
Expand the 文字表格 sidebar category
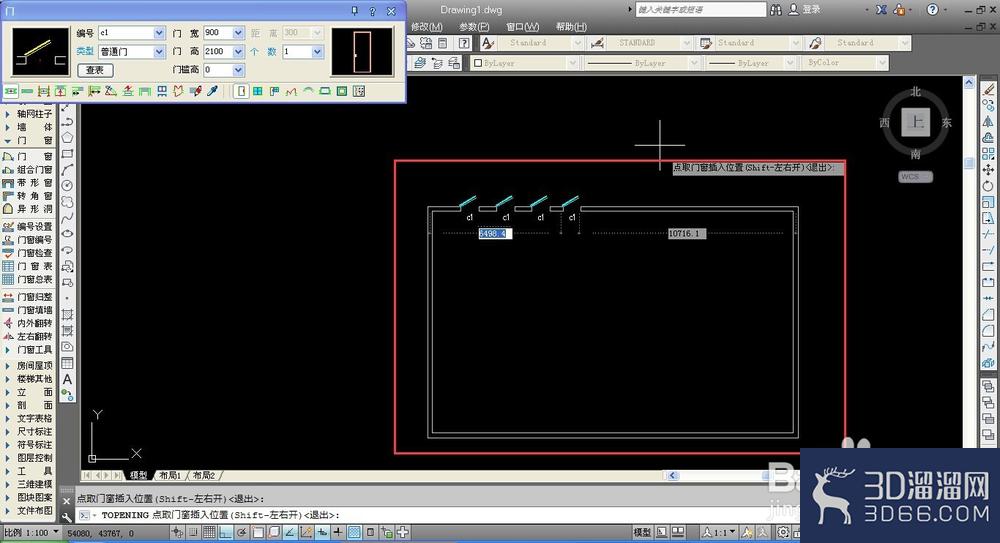(x=28, y=419)
